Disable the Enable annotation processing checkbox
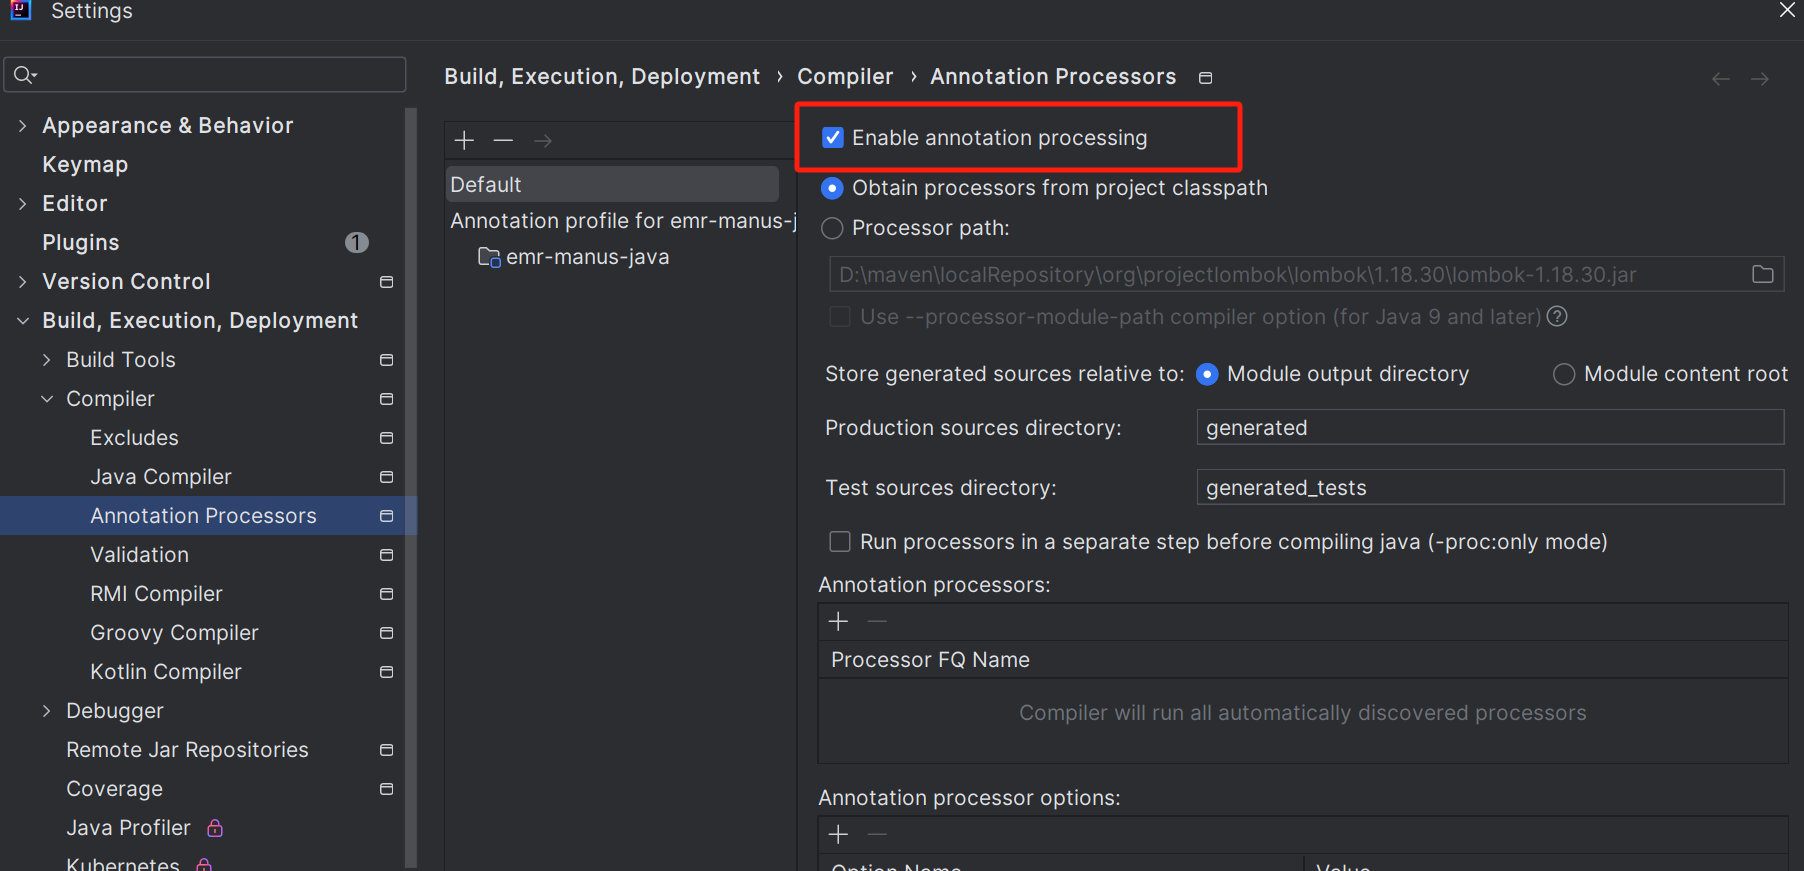The width and height of the screenshot is (1804, 871). point(833,138)
